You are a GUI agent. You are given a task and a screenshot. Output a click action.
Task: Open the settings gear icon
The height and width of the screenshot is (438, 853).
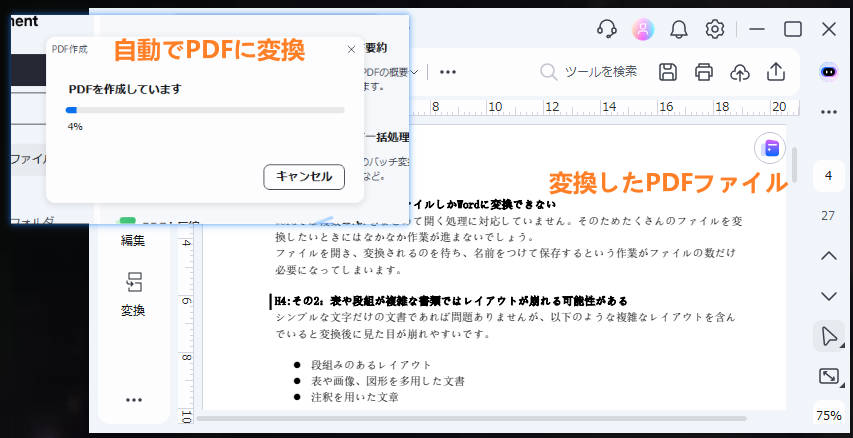[x=715, y=29]
